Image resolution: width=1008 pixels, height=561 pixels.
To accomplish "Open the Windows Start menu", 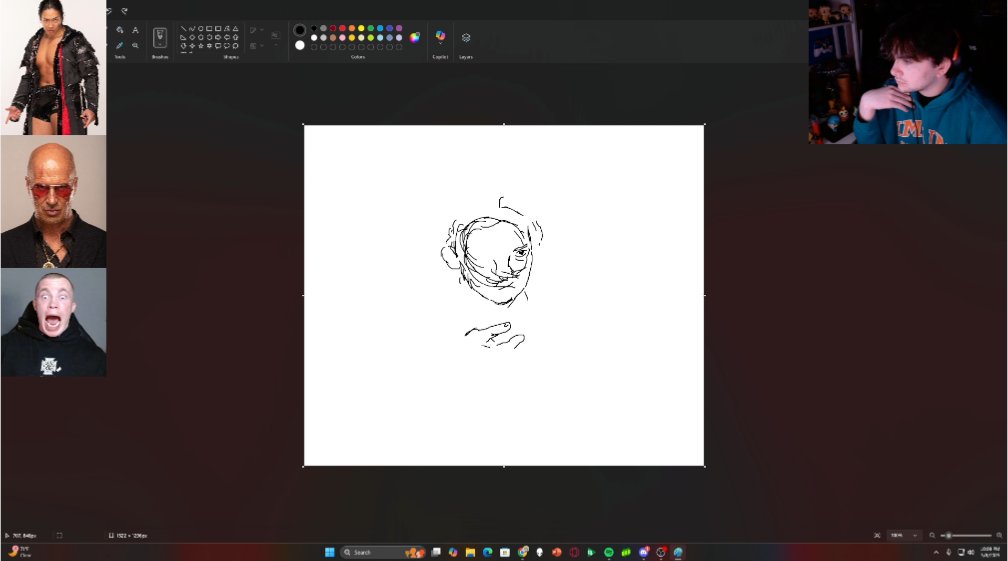I will point(330,552).
